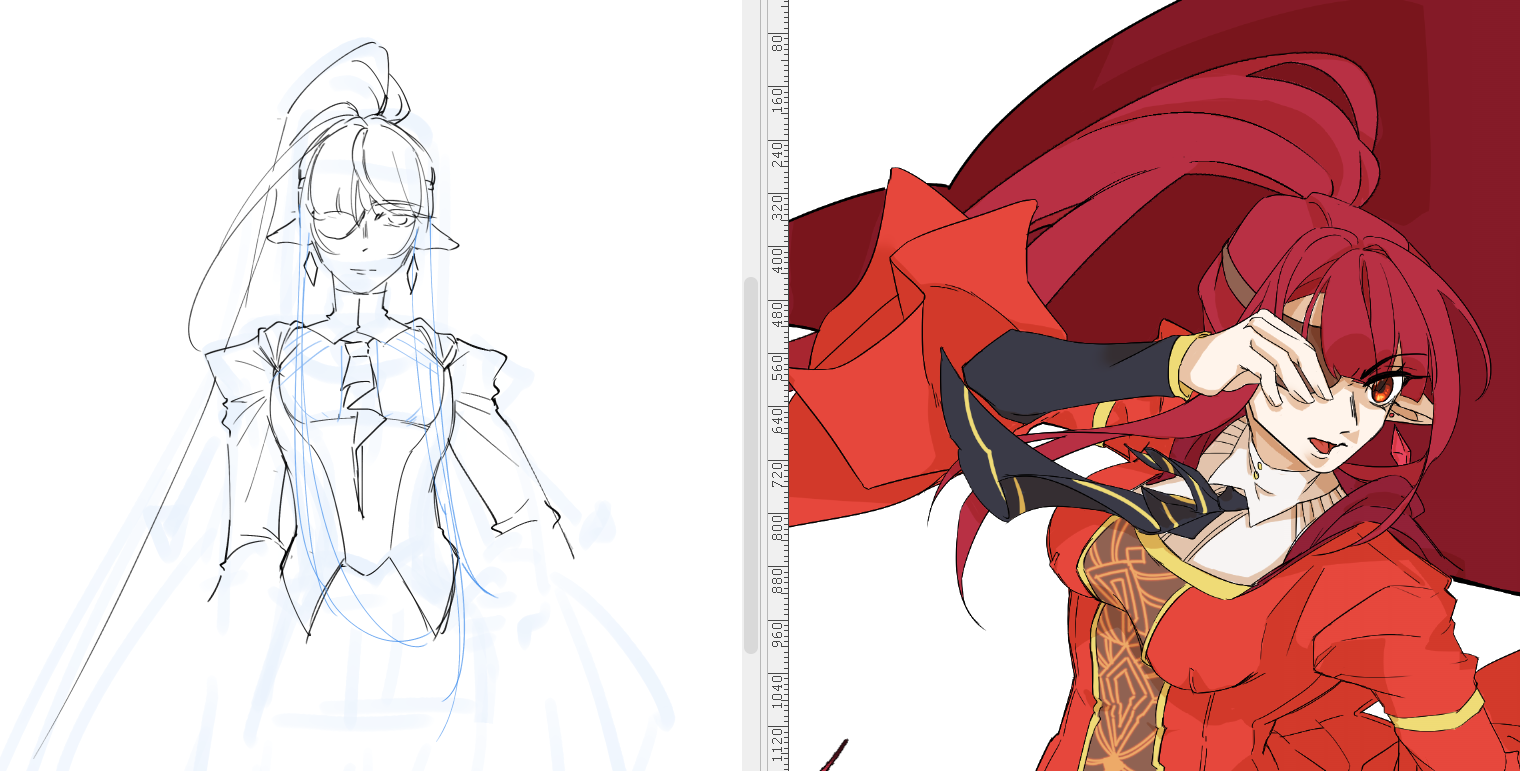Click the open mouth in the colored artwork
Screen dimensions: 1520x771
[x=1319, y=444]
